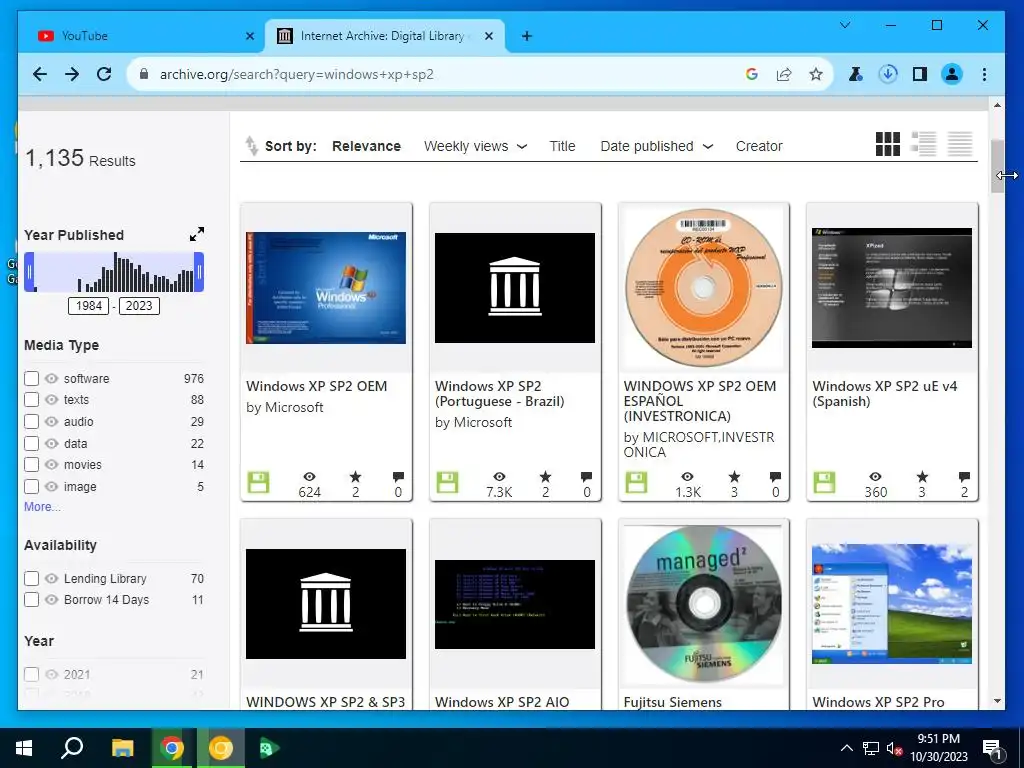Open the Chrome Labs flask icon

pos(856,74)
